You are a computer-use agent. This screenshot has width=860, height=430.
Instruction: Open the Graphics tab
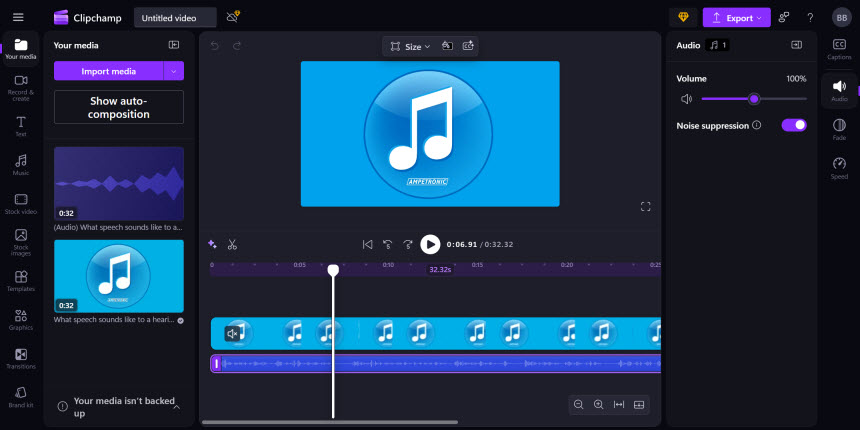21,320
